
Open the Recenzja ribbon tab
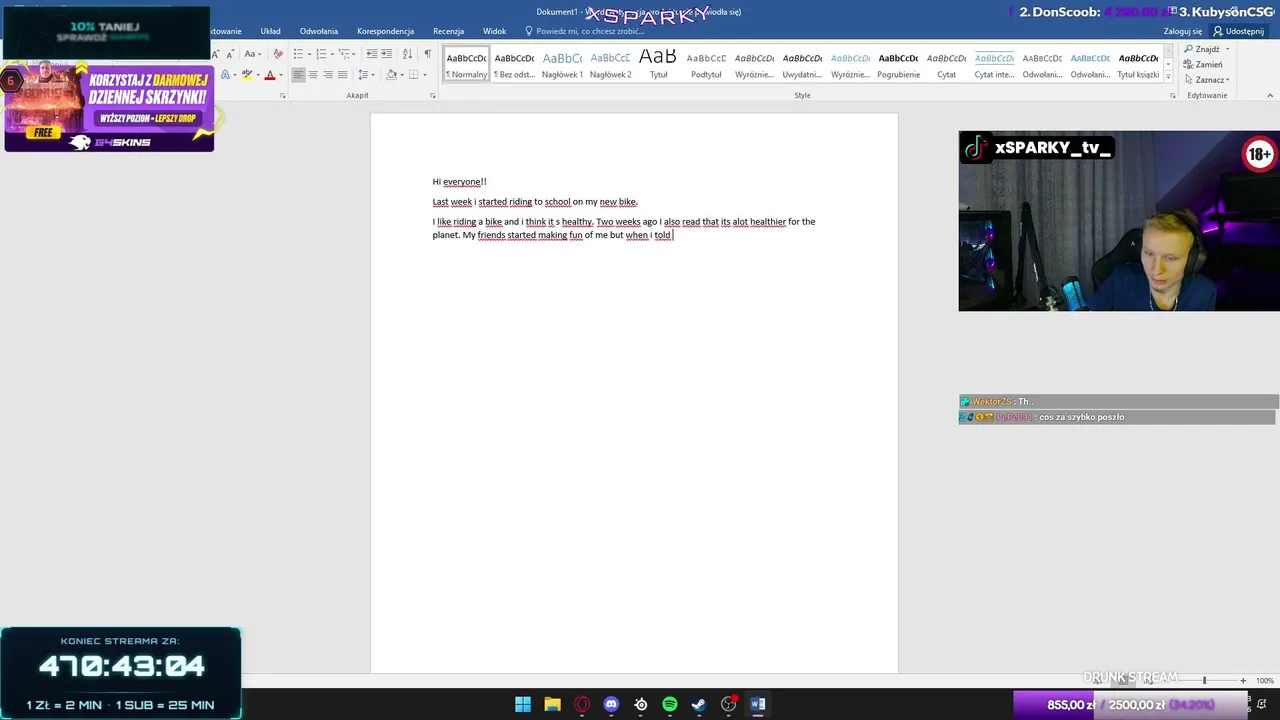[x=448, y=31]
